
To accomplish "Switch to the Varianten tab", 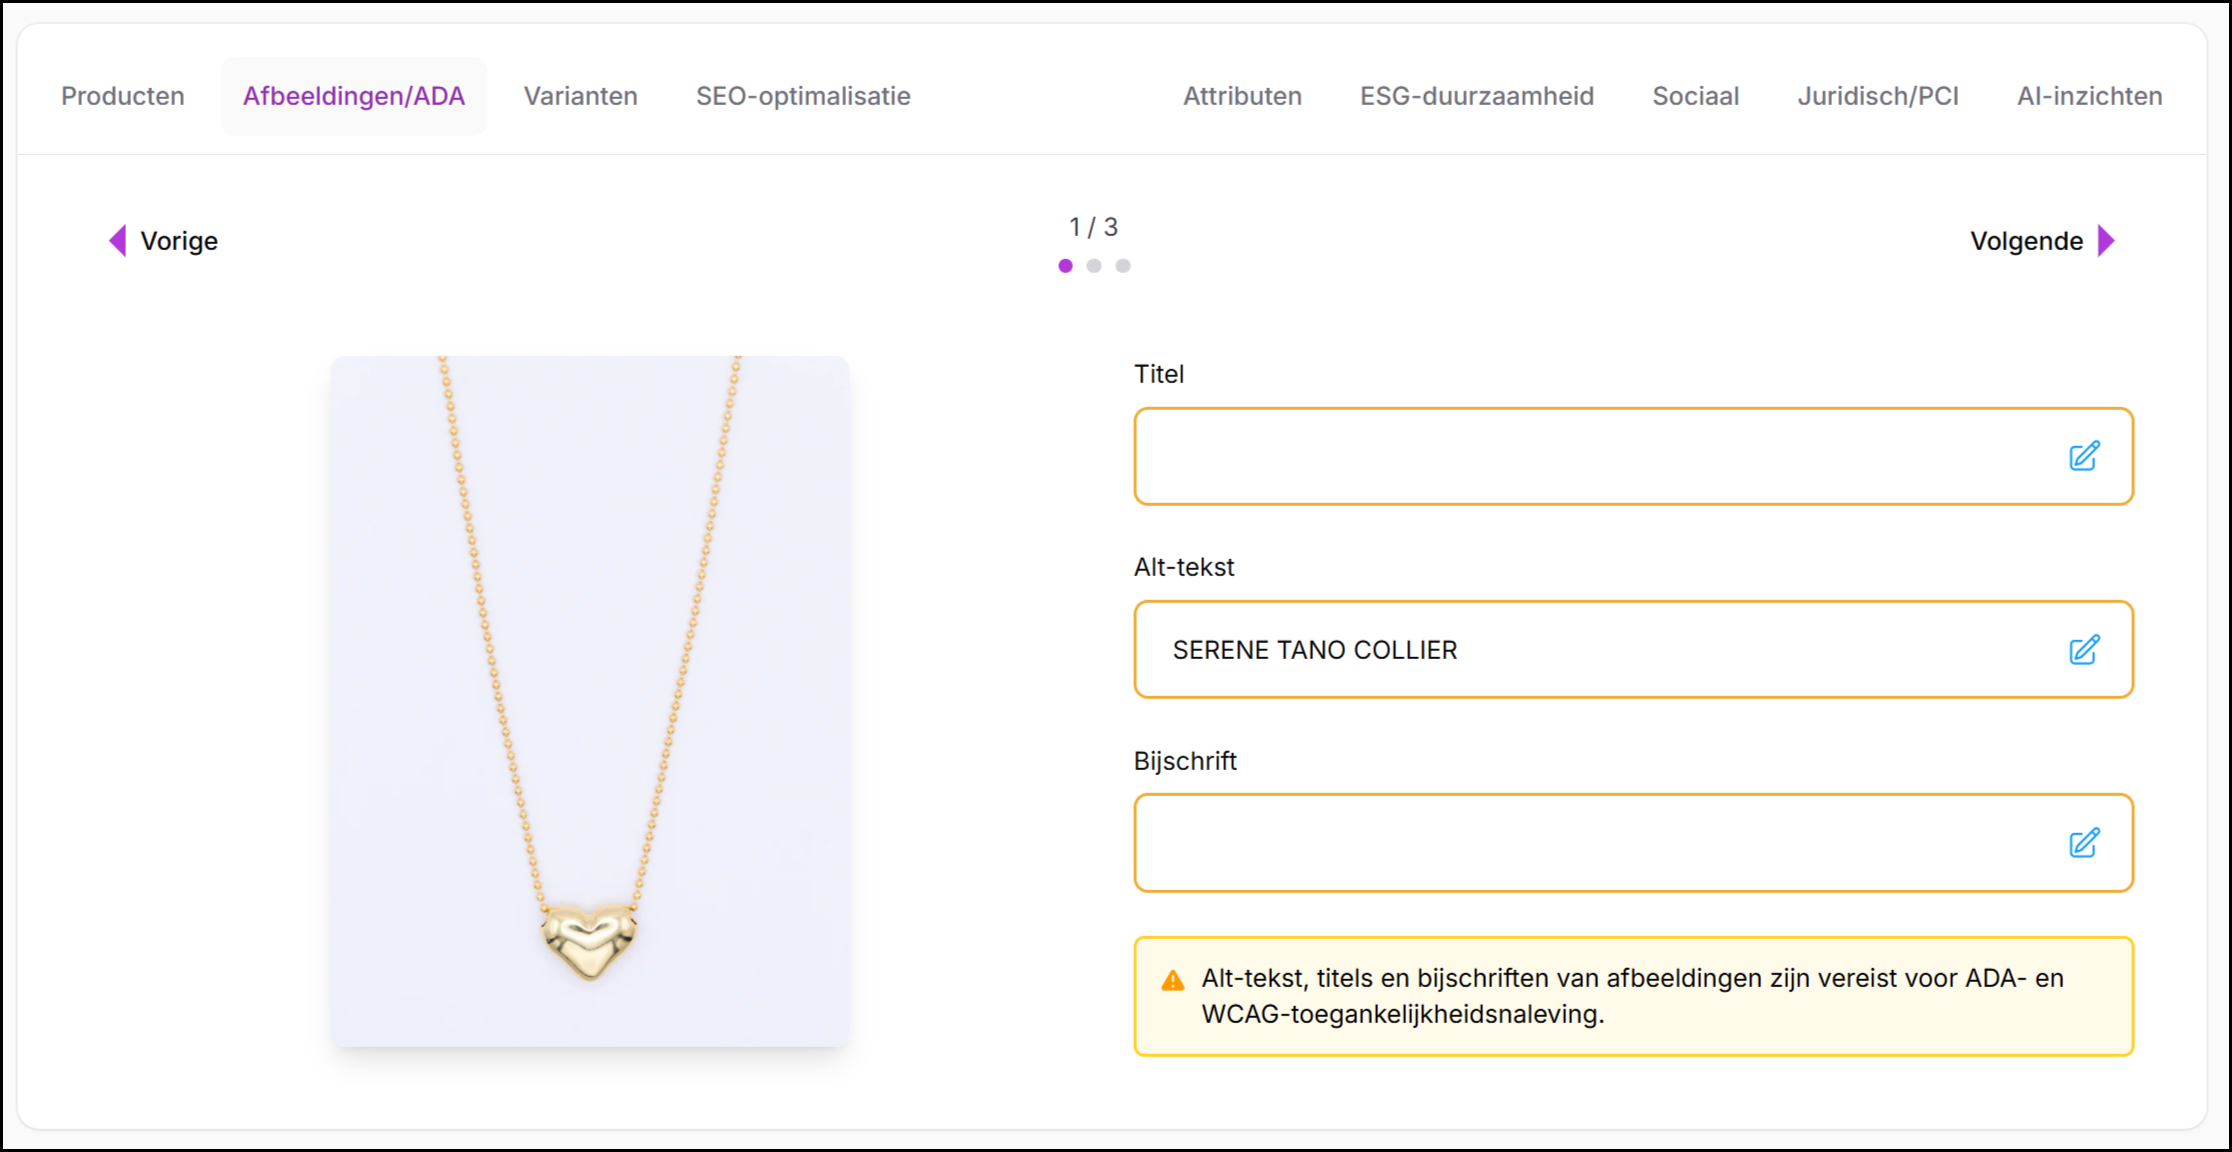I will (x=580, y=96).
